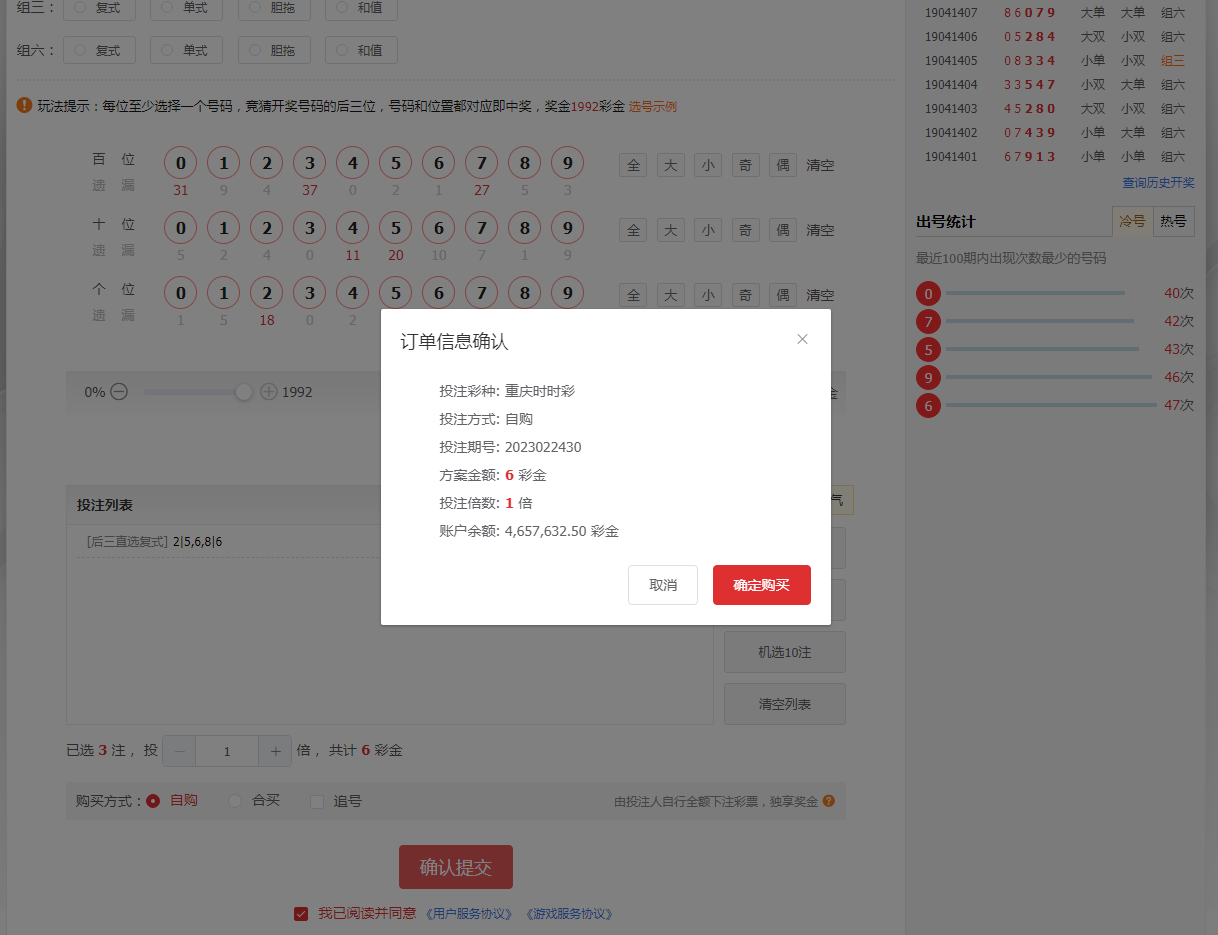Toggle the agreement checkbox 我已阅读并同意
1218x935 pixels.
pyautogui.click(x=301, y=913)
